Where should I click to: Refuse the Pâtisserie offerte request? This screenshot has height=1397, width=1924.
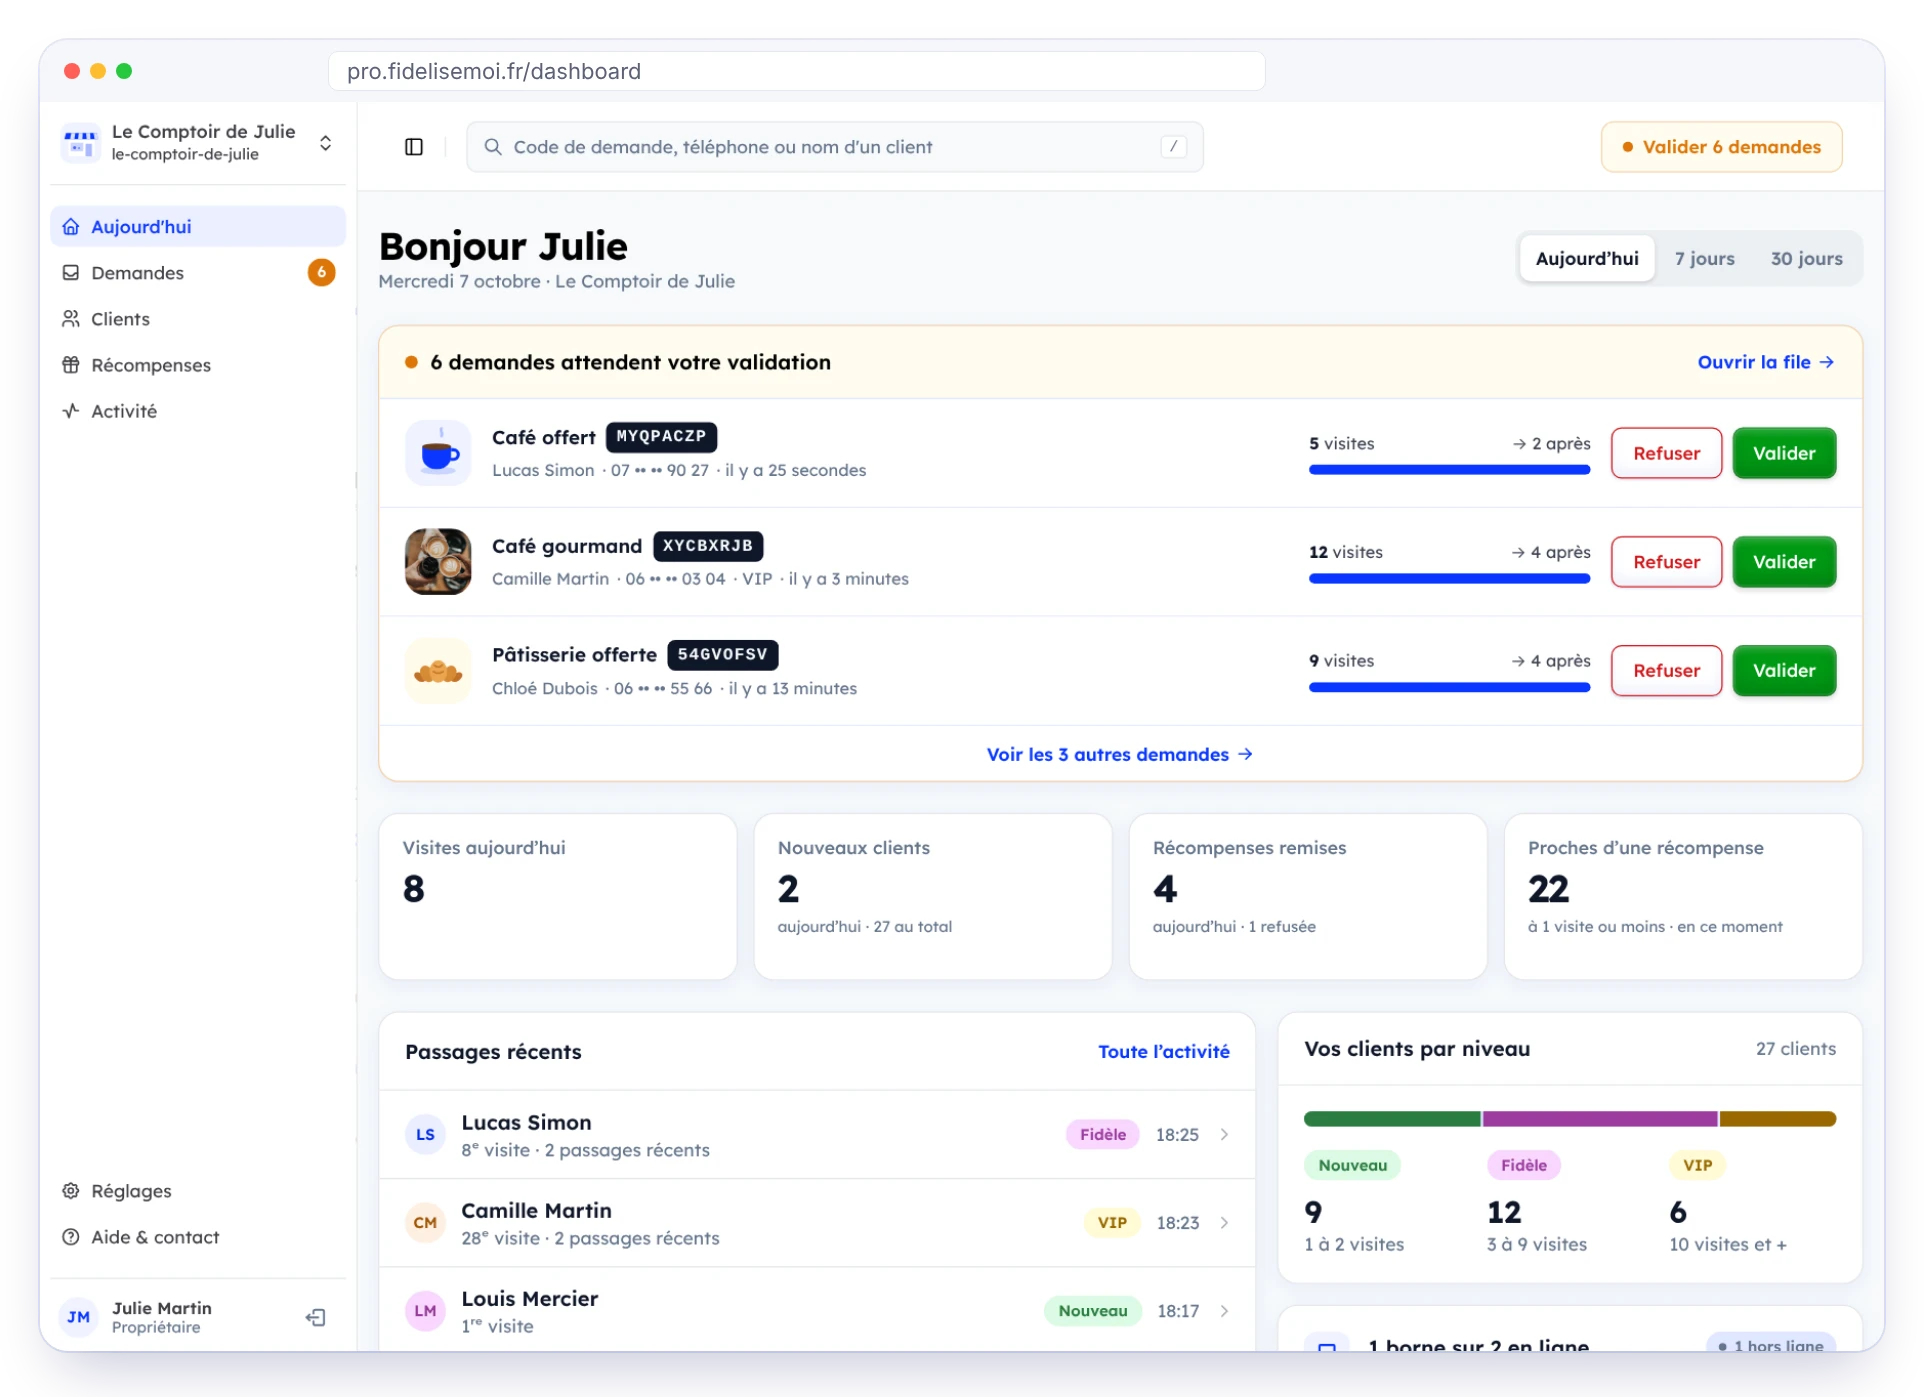pyautogui.click(x=1666, y=671)
